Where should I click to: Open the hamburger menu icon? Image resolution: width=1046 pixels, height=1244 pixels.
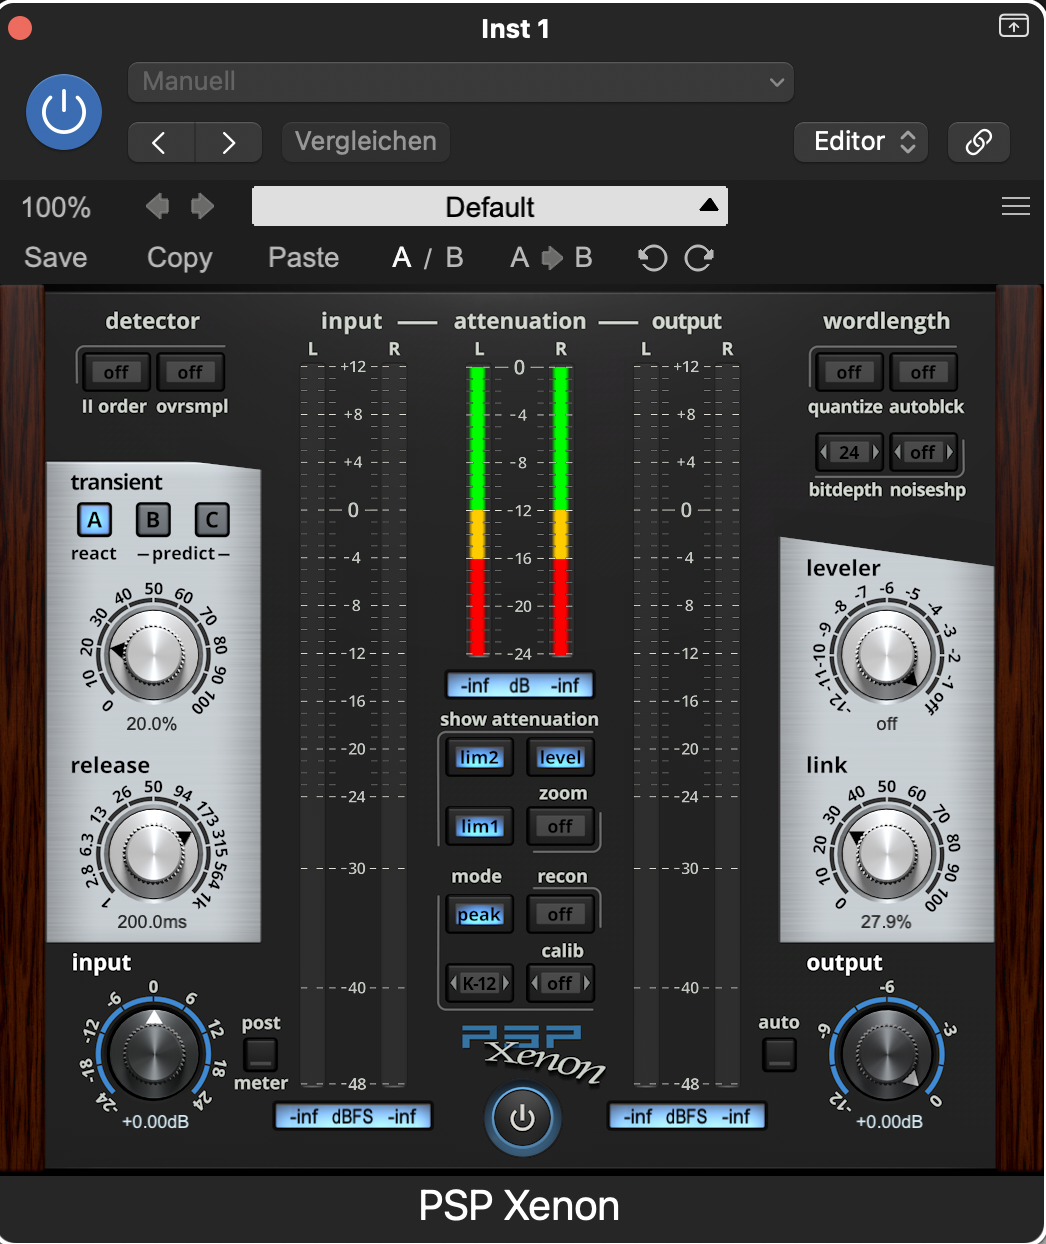pos(1016,206)
